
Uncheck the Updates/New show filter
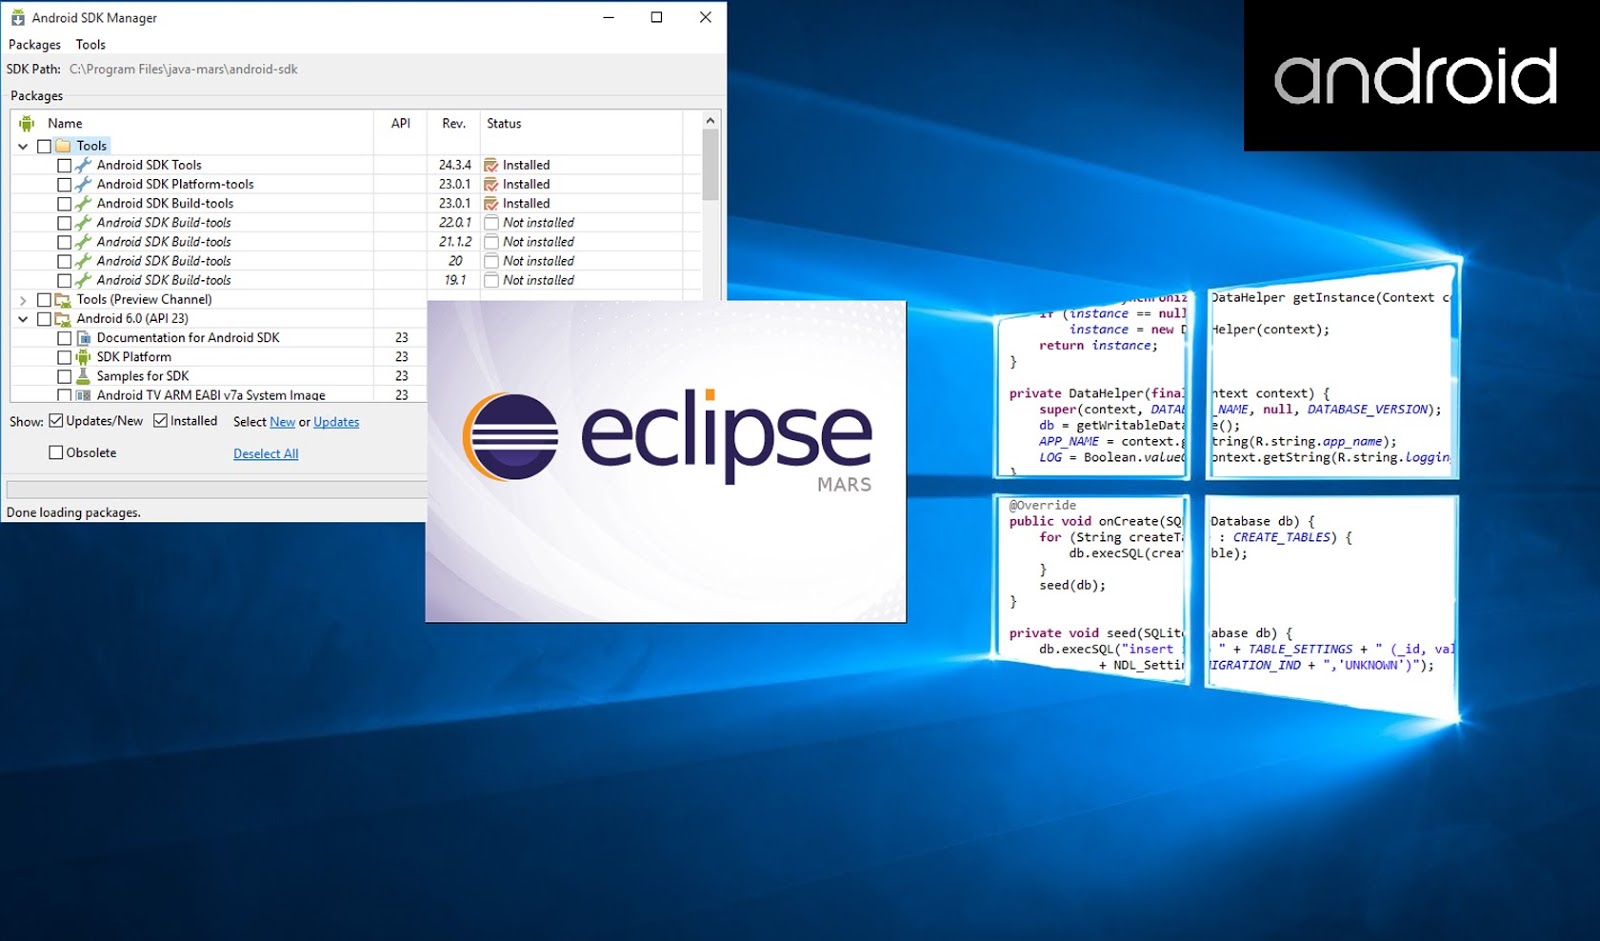tap(56, 421)
